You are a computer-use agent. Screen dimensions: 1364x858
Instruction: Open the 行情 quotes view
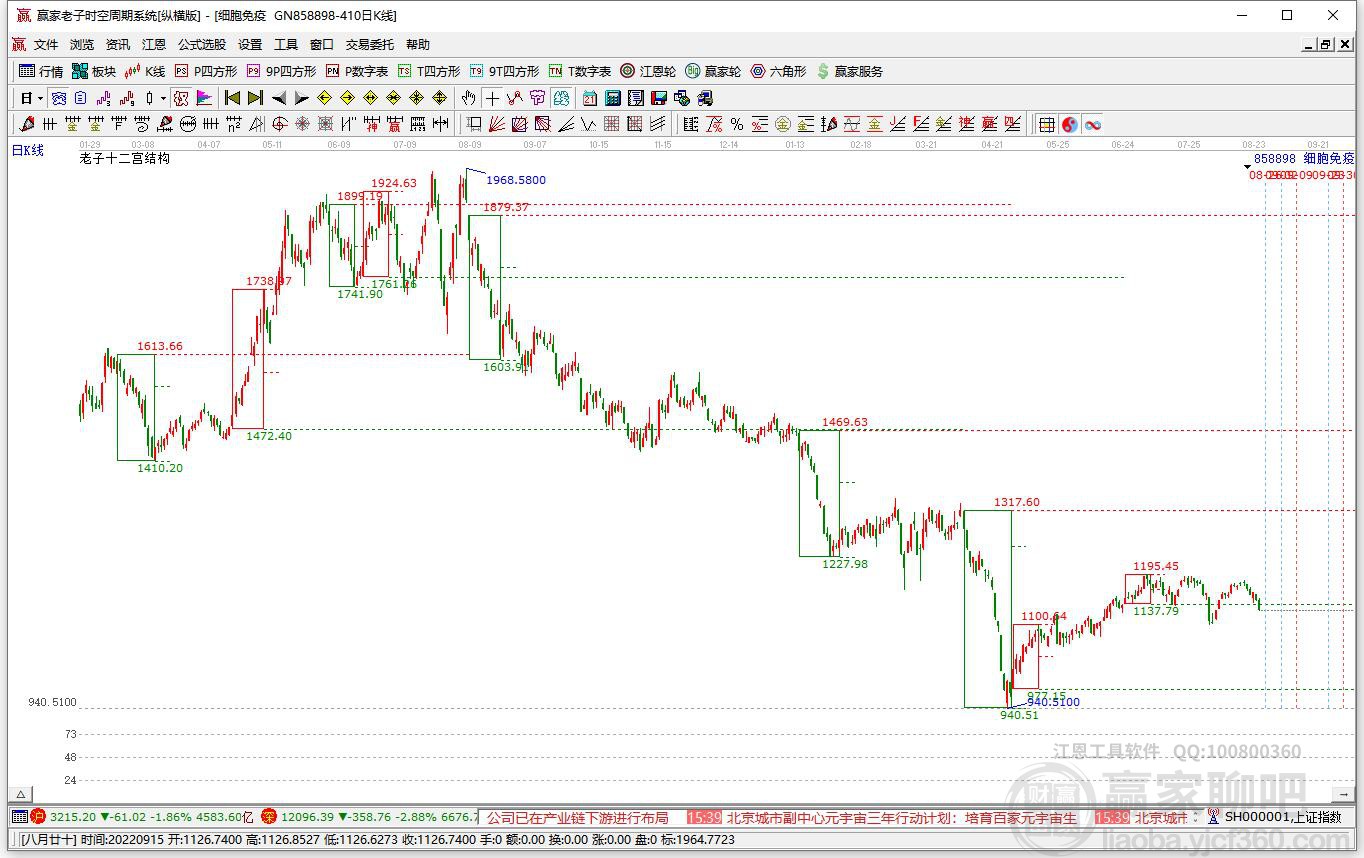tap(40, 71)
